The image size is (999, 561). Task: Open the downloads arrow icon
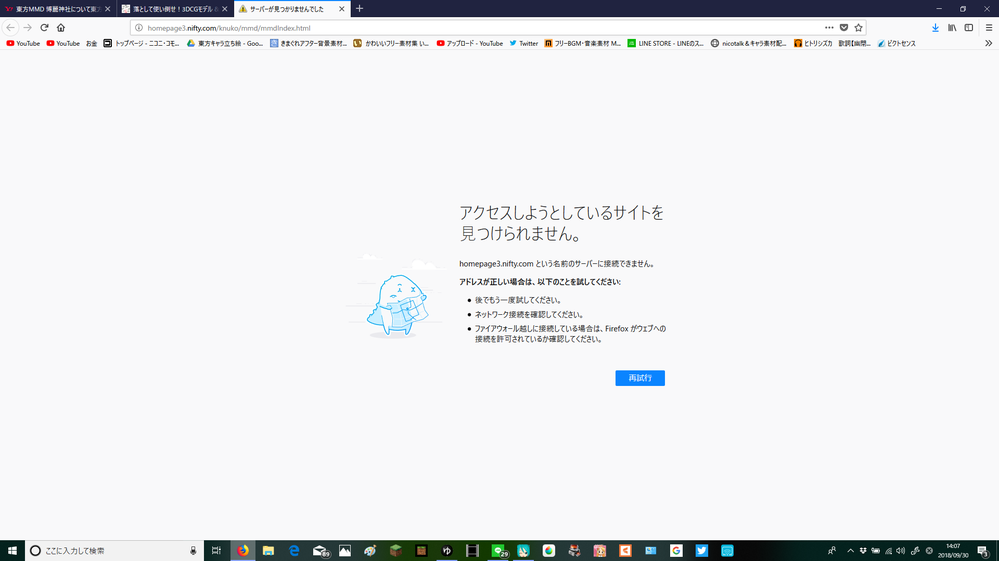pos(935,28)
